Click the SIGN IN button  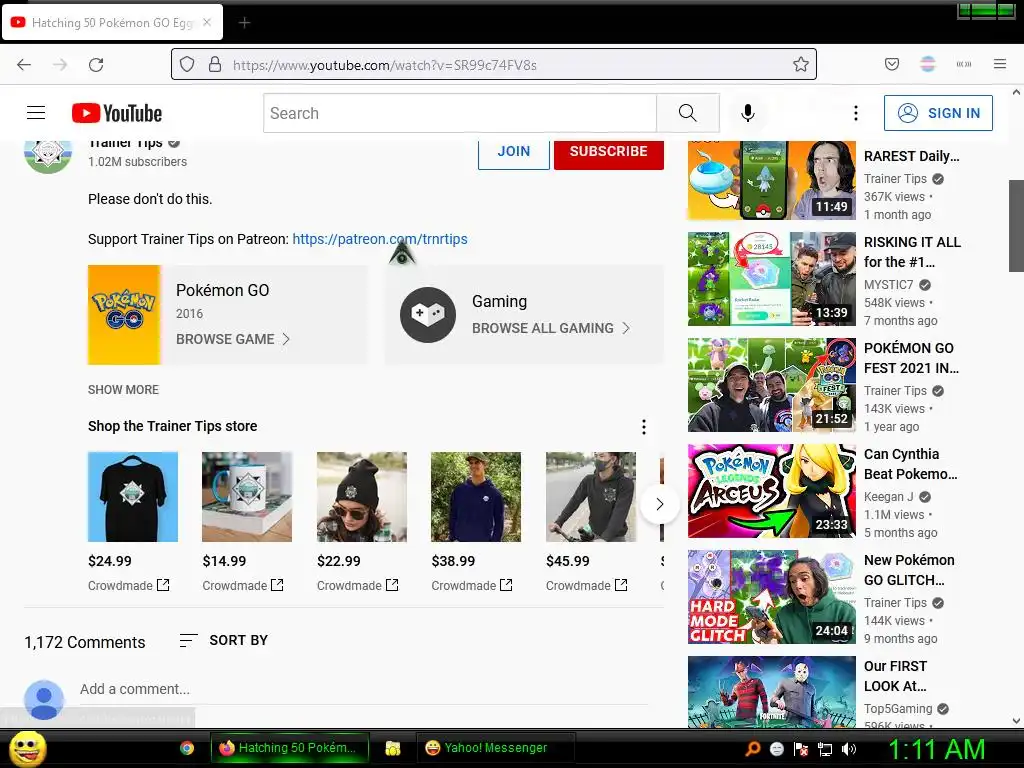pos(938,113)
